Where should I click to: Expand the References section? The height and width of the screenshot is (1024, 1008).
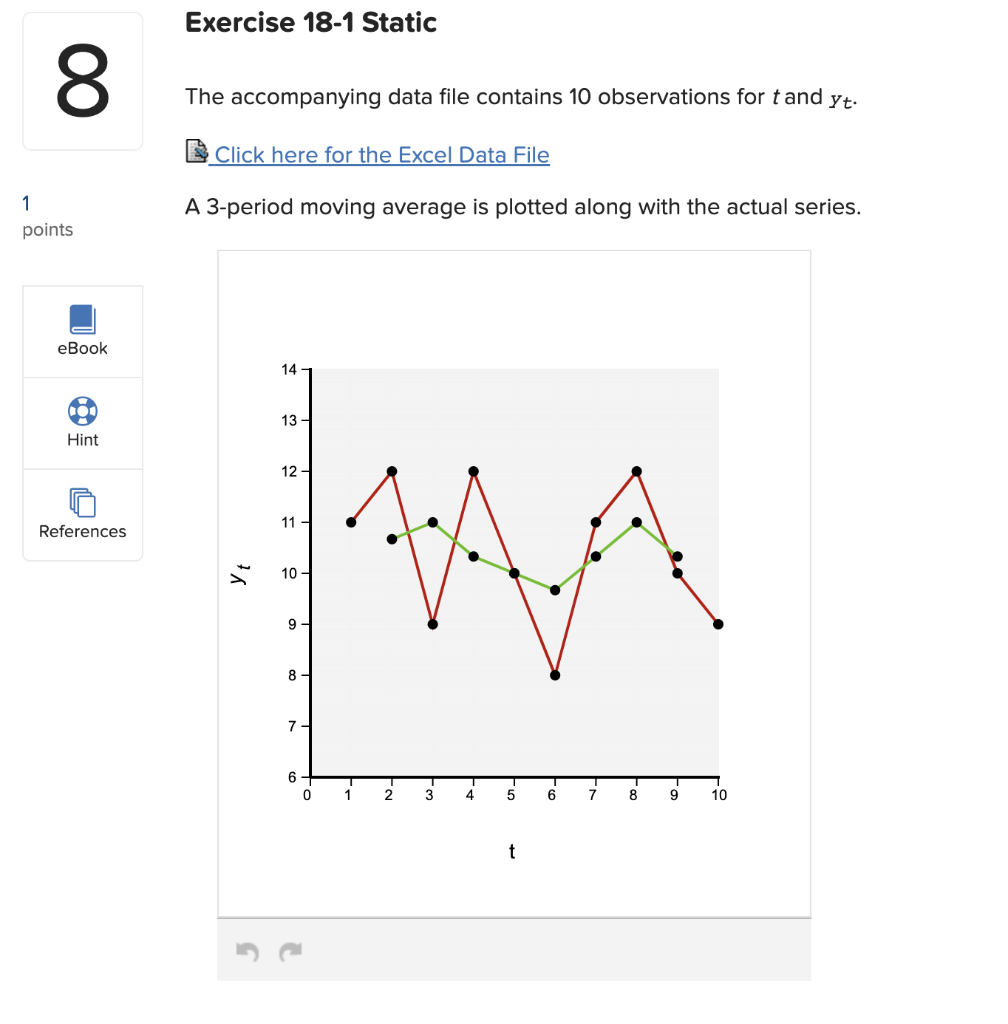(x=82, y=515)
